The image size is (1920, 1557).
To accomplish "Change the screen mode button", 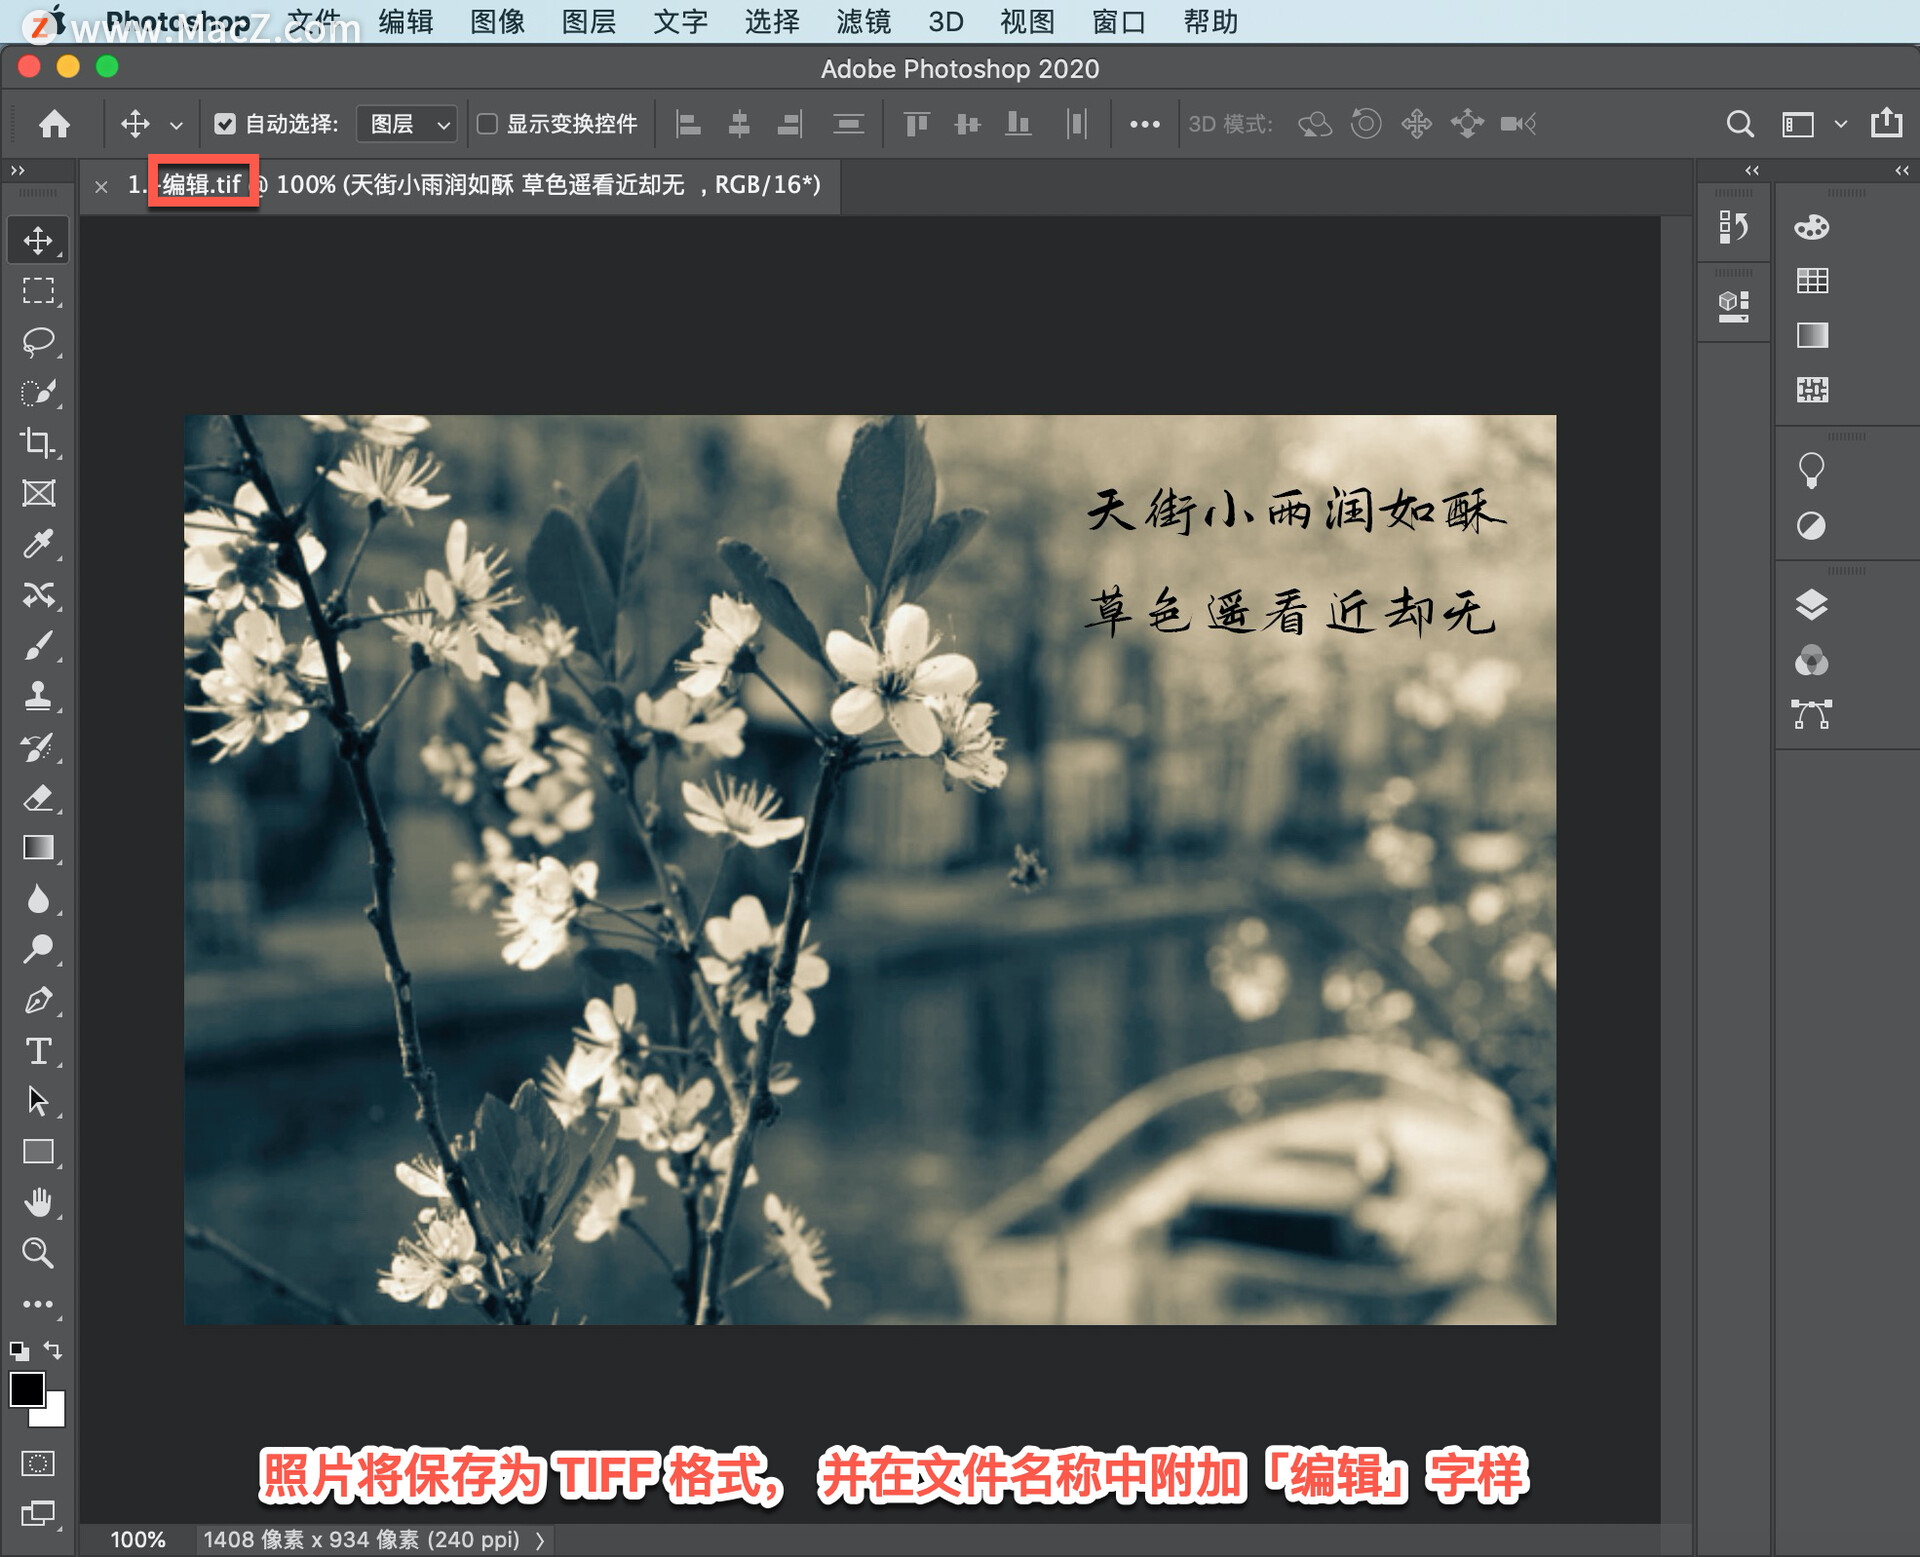I will tap(38, 1513).
